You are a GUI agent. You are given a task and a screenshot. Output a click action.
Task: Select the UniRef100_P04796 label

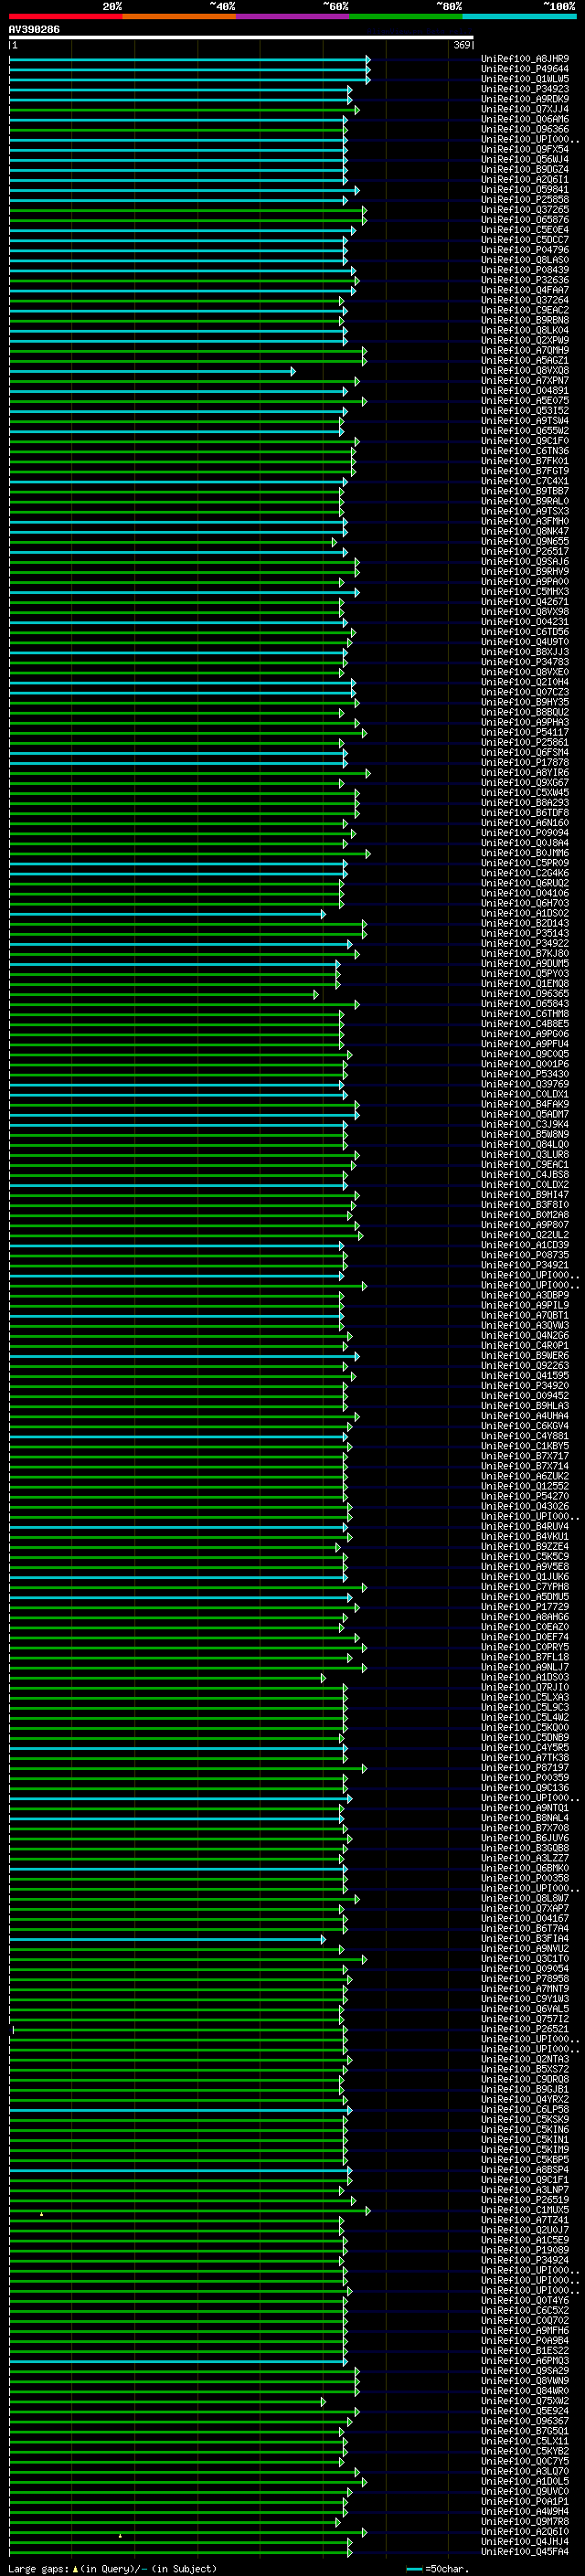[x=525, y=250]
